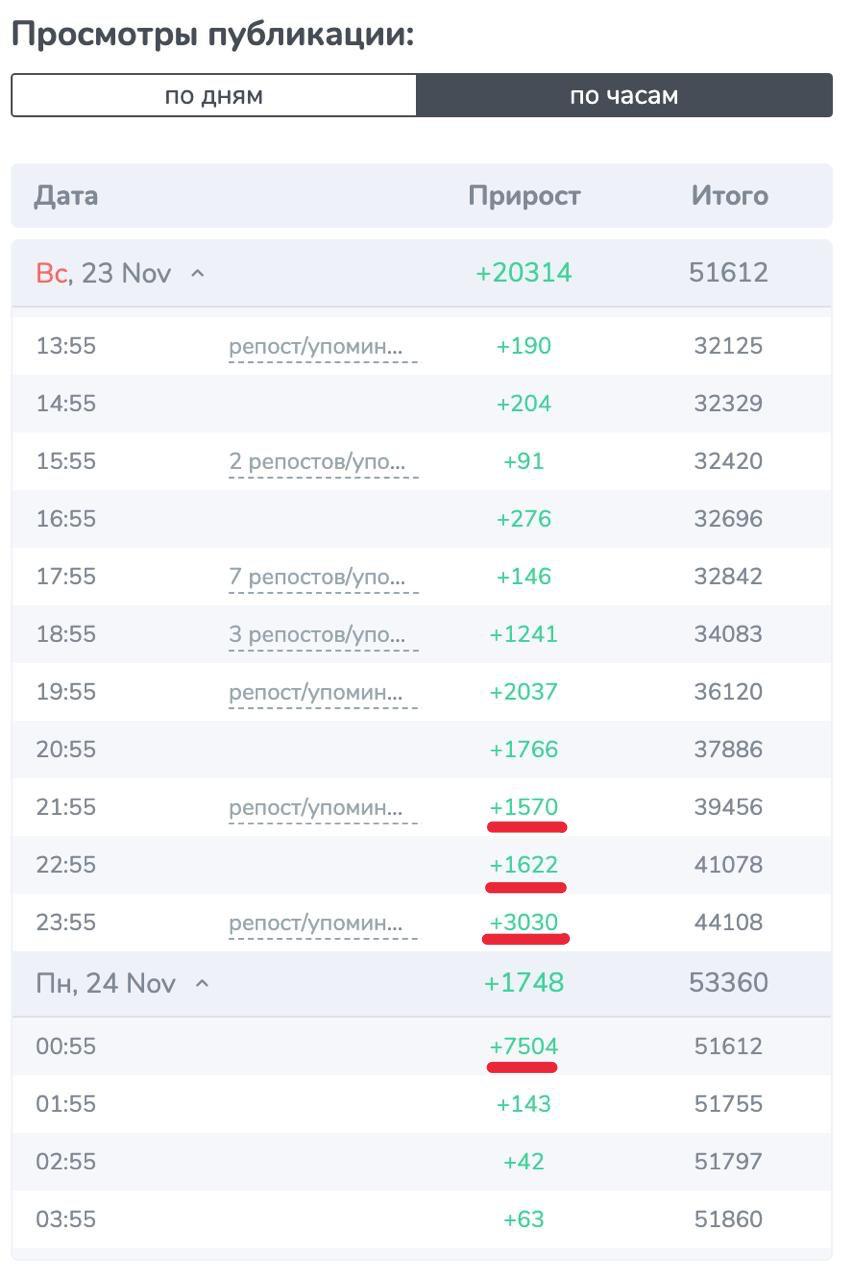Click the "Дата" column header

tap(66, 196)
